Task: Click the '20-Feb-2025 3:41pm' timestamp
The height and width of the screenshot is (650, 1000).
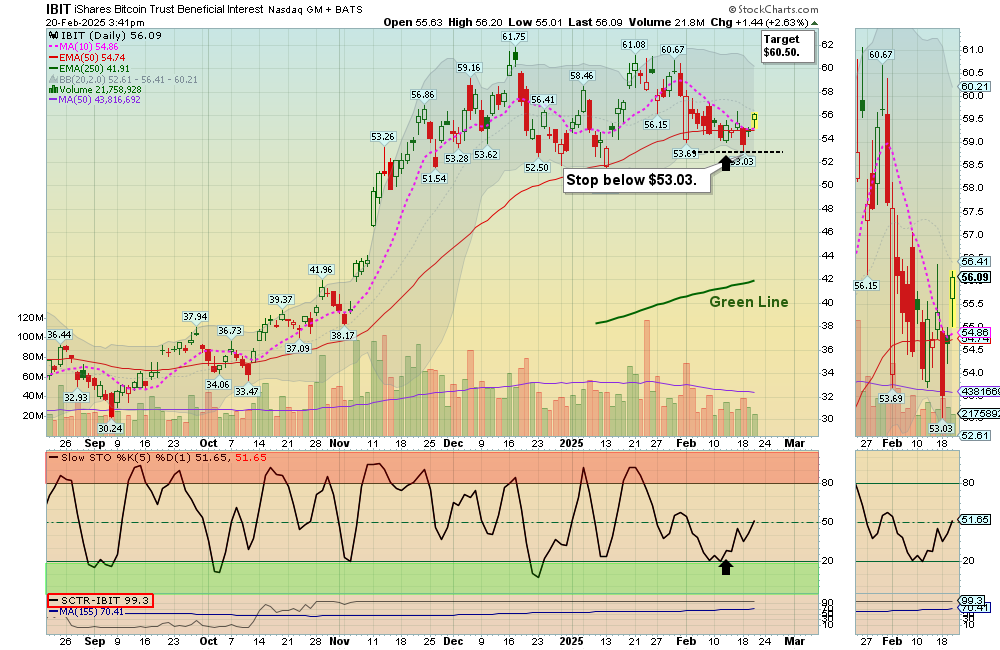Action: (95, 22)
